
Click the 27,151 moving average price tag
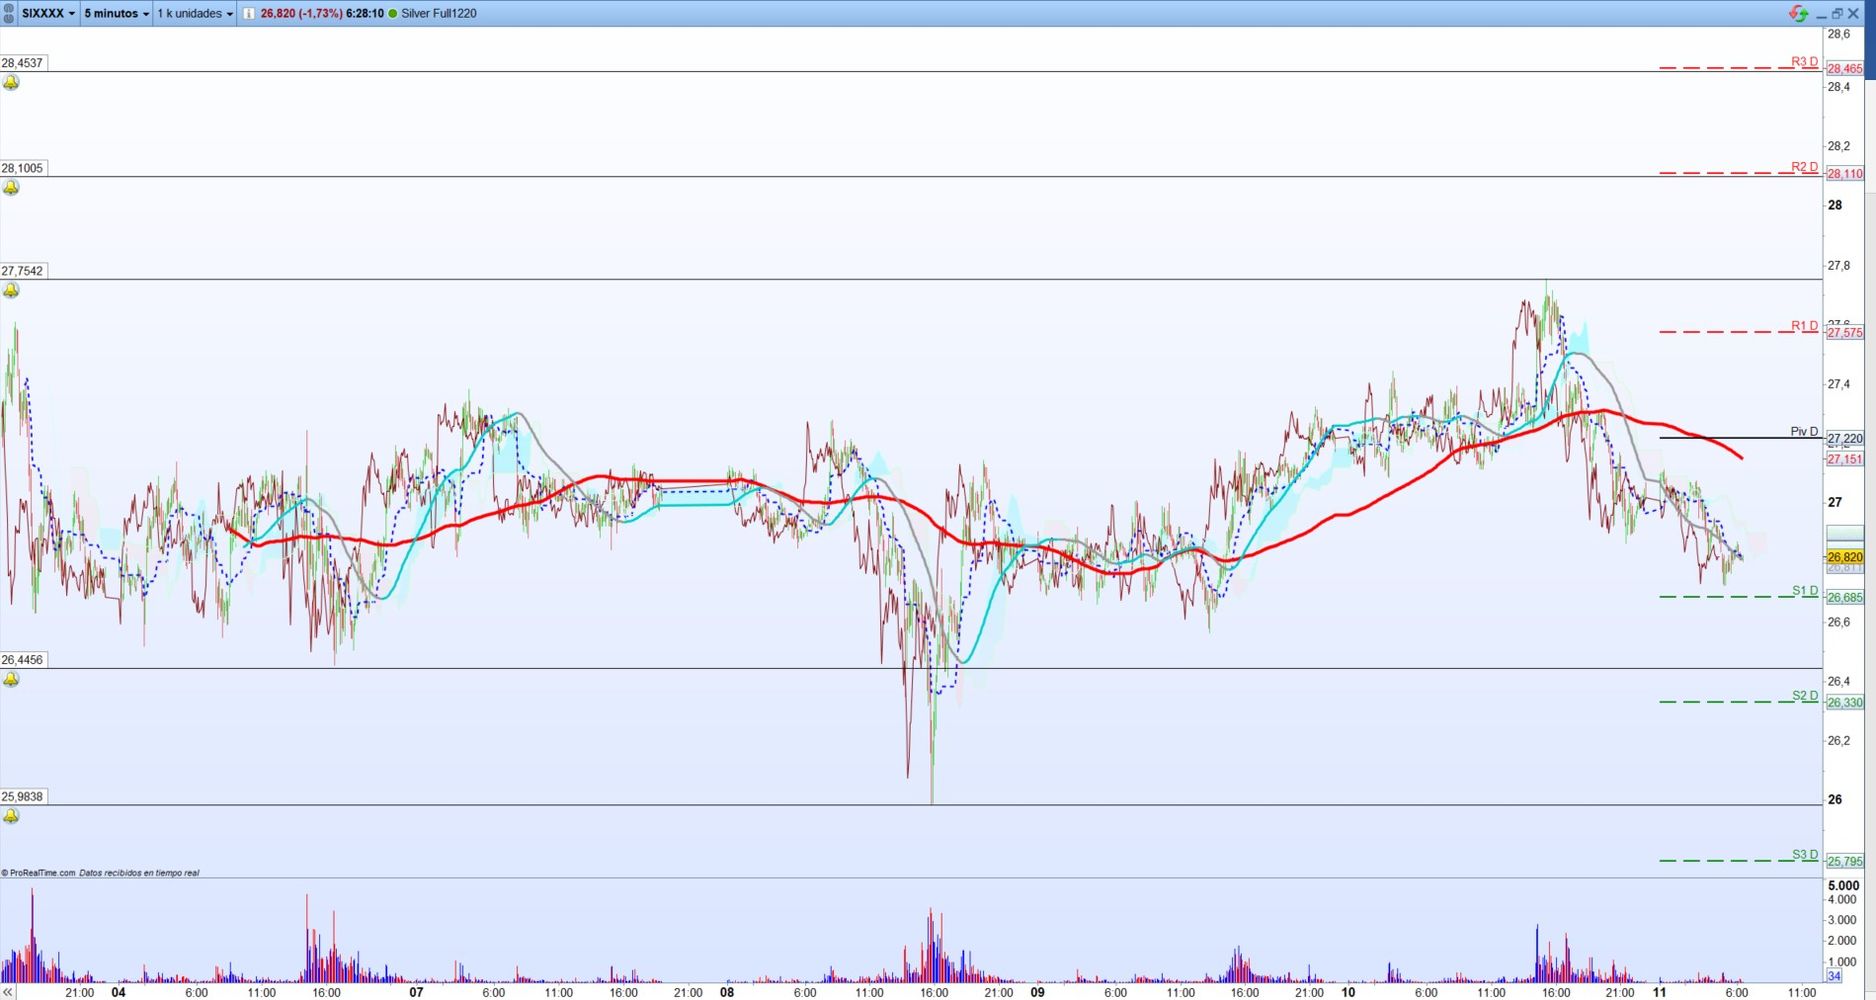tap(1845, 459)
